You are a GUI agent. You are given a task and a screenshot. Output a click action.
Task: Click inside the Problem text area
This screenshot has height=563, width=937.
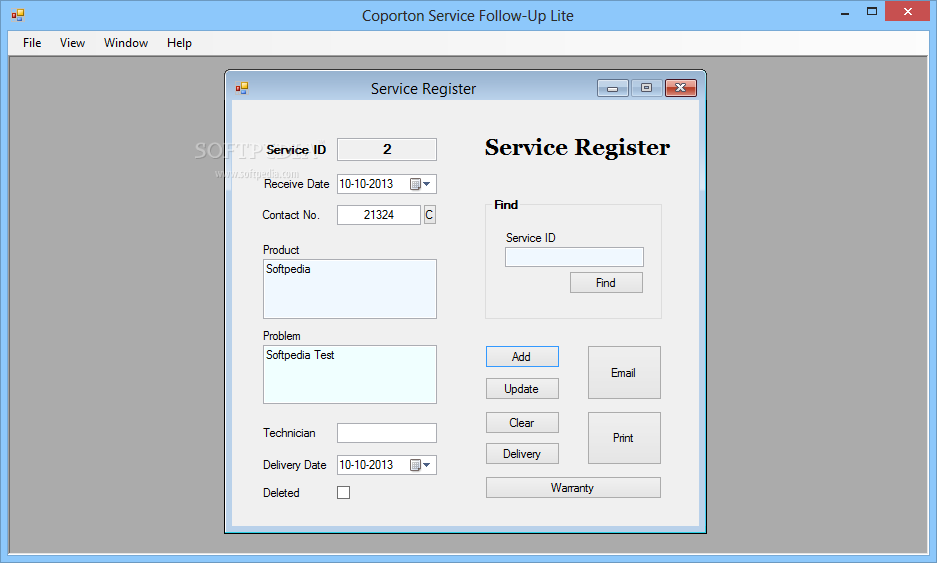[x=350, y=374]
